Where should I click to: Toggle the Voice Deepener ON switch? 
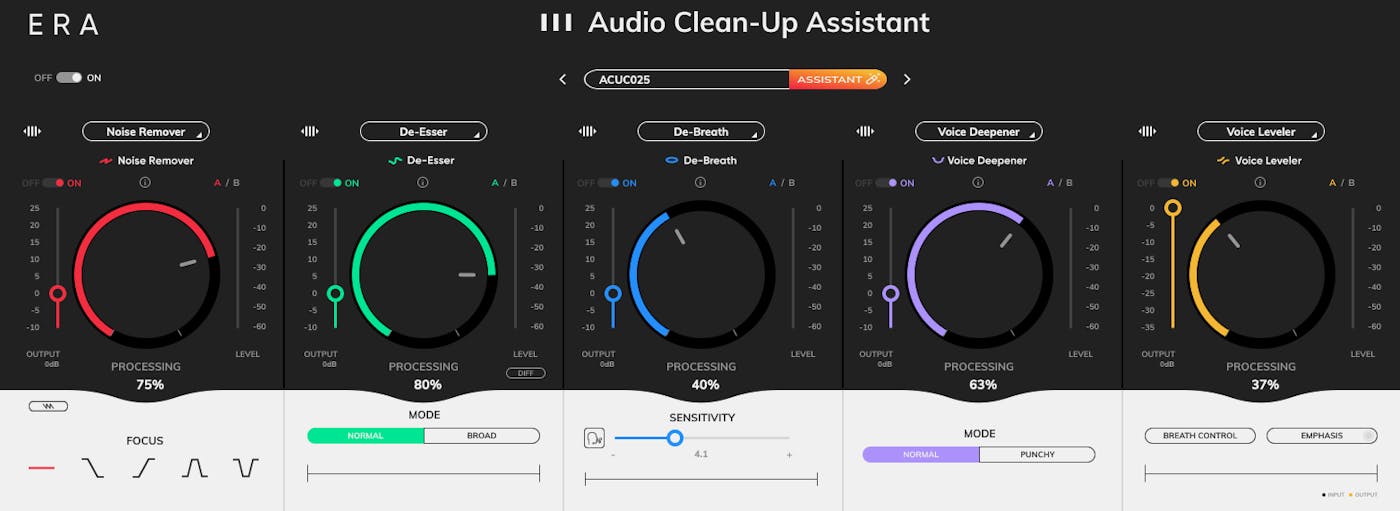tap(887, 183)
